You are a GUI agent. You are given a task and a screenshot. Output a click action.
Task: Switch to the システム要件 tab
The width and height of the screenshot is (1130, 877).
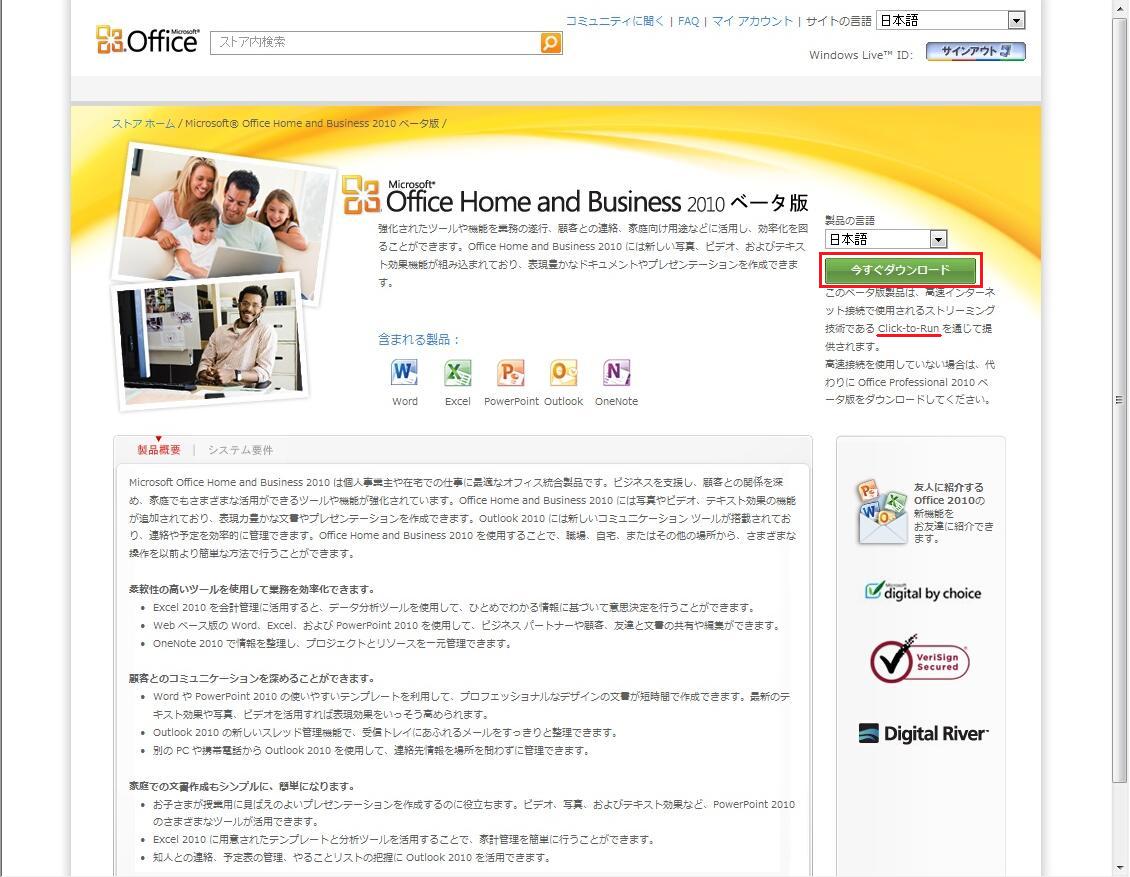[x=241, y=450]
